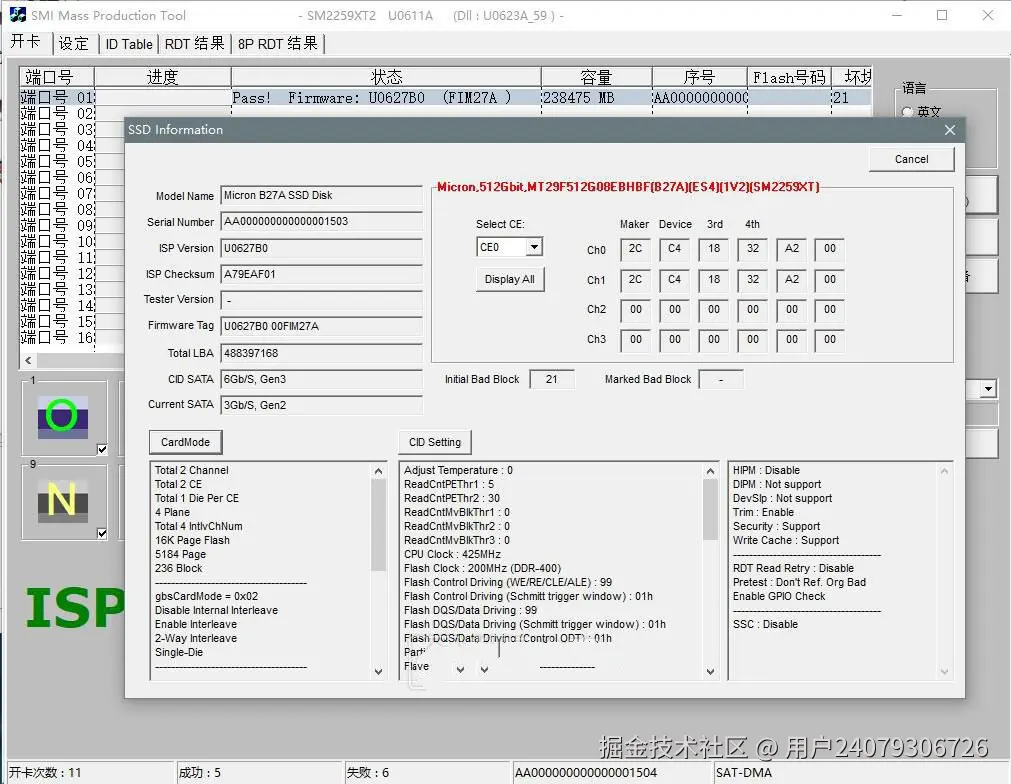The image size is (1011, 784).
Task: Select the 端口号 01 row
Action: [446, 97]
